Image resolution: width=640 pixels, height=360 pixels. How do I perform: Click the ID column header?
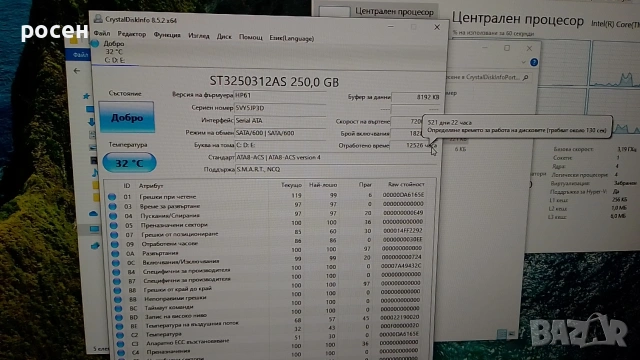point(127,186)
